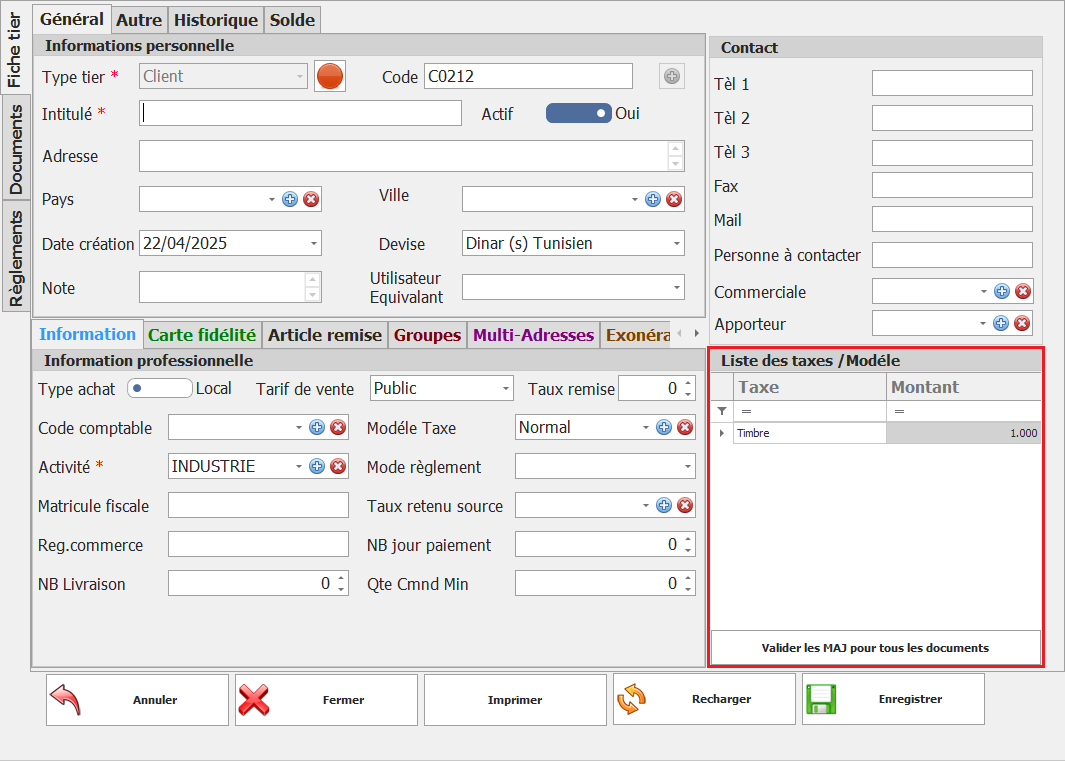Image resolution: width=1065 pixels, height=761 pixels.
Task: Click the add icon beside Code comptable
Action: [317, 427]
